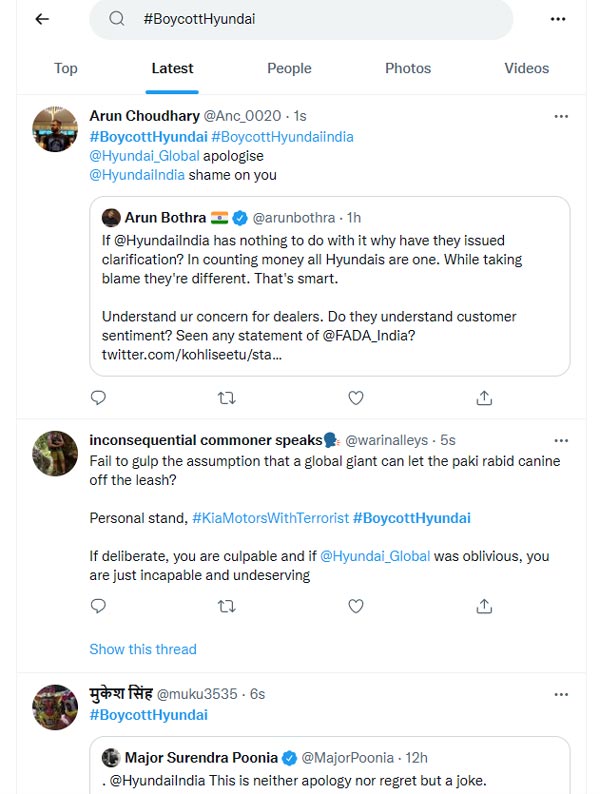Open the search options three-dot menu
Screen dimensions: 600x794
[558, 19]
